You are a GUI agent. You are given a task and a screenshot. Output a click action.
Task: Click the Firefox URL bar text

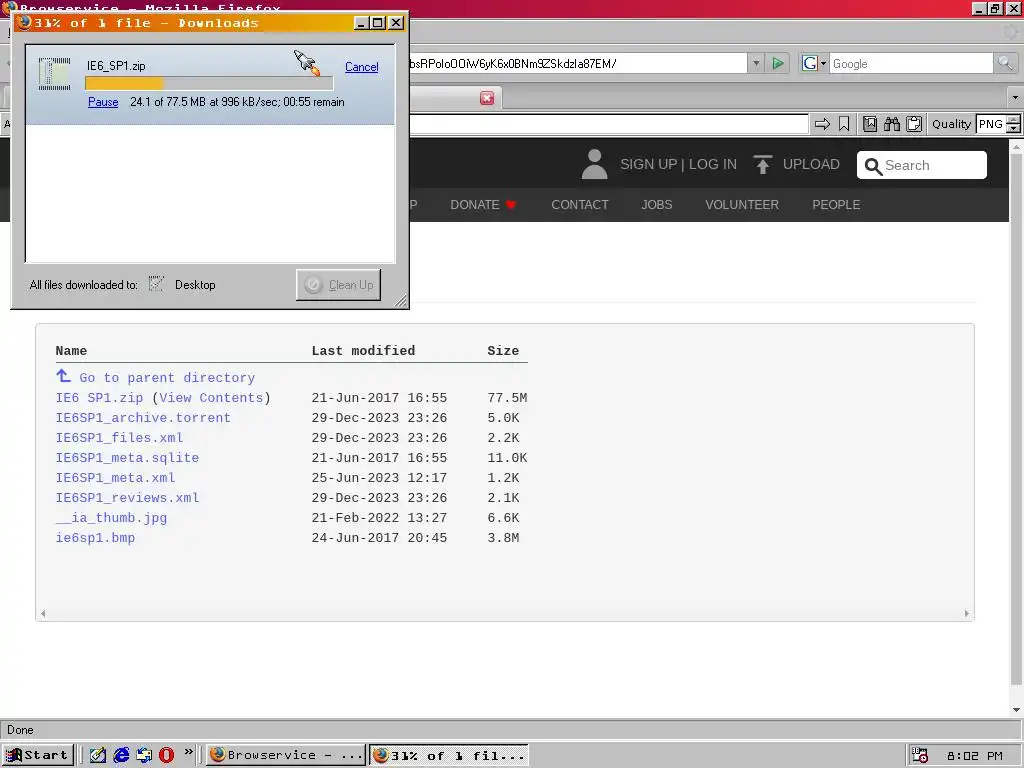(513, 63)
